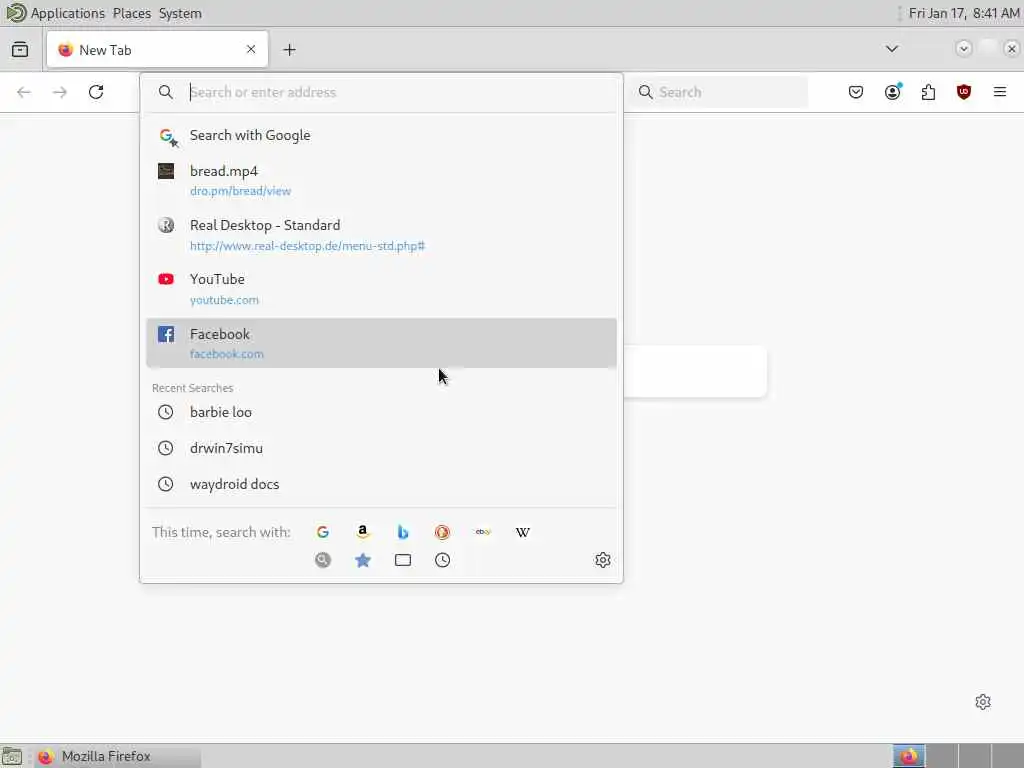Image resolution: width=1024 pixels, height=768 pixels.
Task: Expand the list all tabs chevron
Action: click(x=891, y=49)
